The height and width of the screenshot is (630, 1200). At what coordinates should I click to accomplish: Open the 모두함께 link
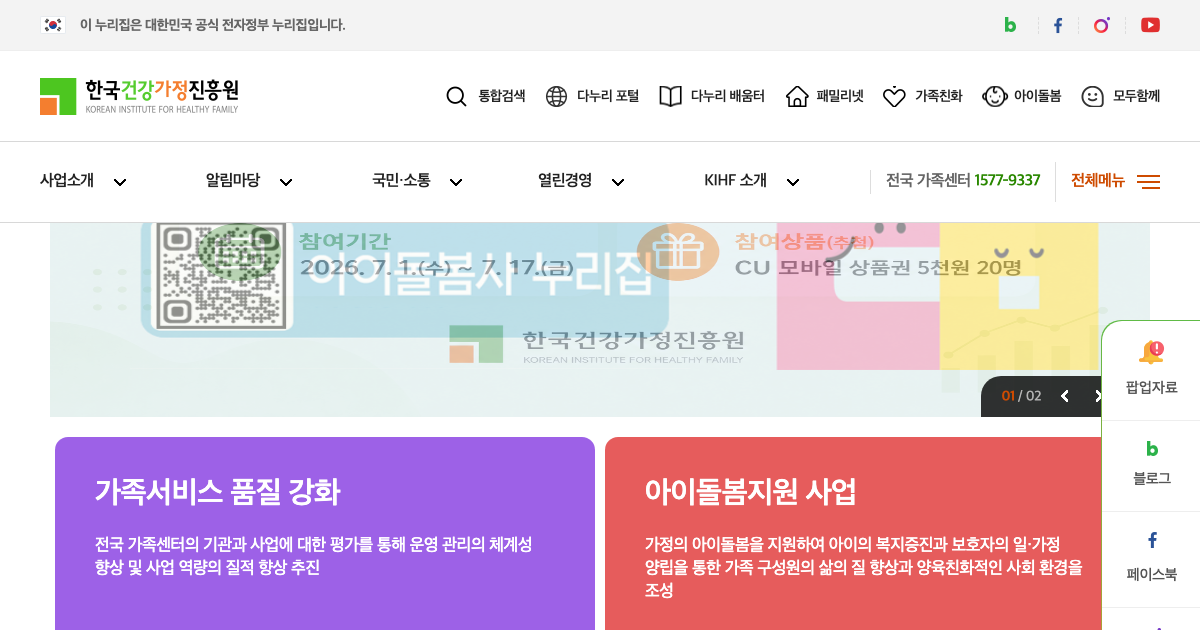click(1137, 96)
